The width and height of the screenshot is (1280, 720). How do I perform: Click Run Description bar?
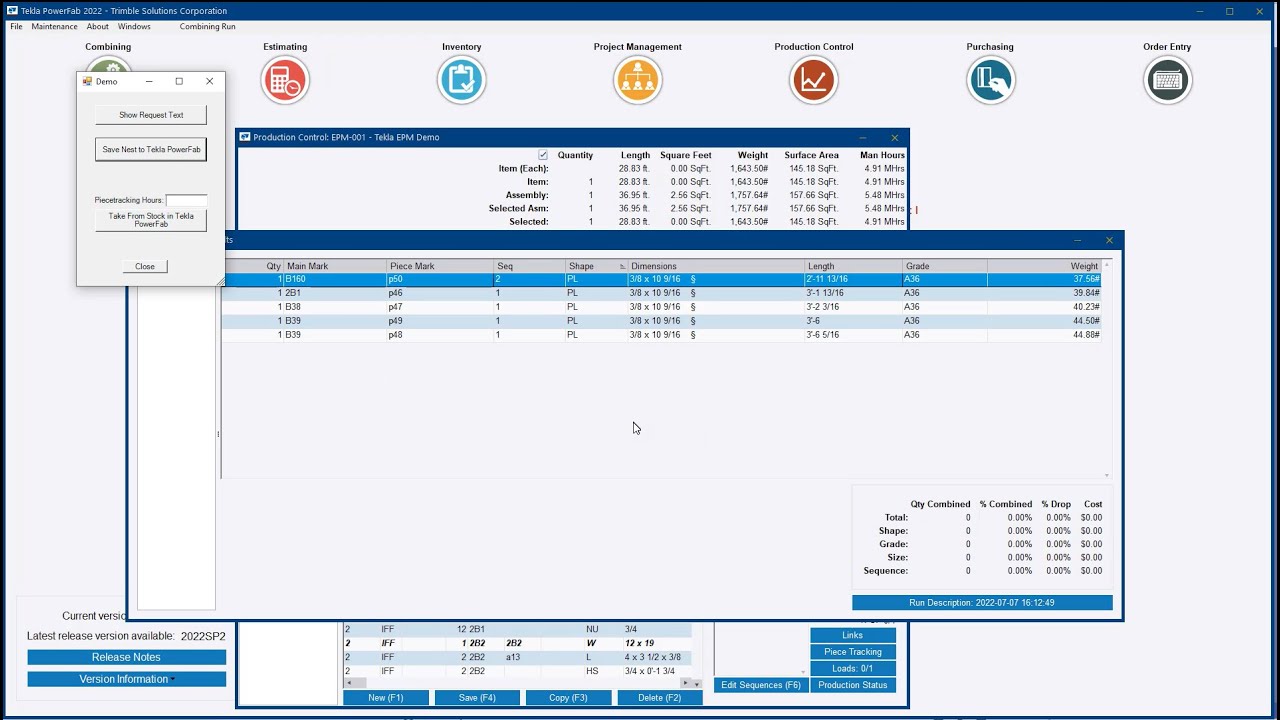pyautogui.click(x=982, y=603)
